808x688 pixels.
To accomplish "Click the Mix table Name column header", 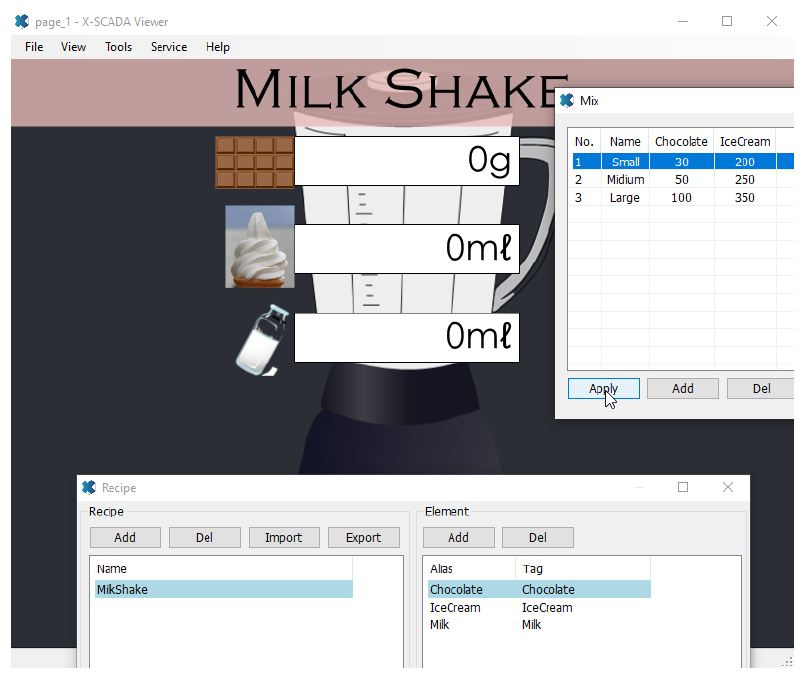I will point(625,141).
